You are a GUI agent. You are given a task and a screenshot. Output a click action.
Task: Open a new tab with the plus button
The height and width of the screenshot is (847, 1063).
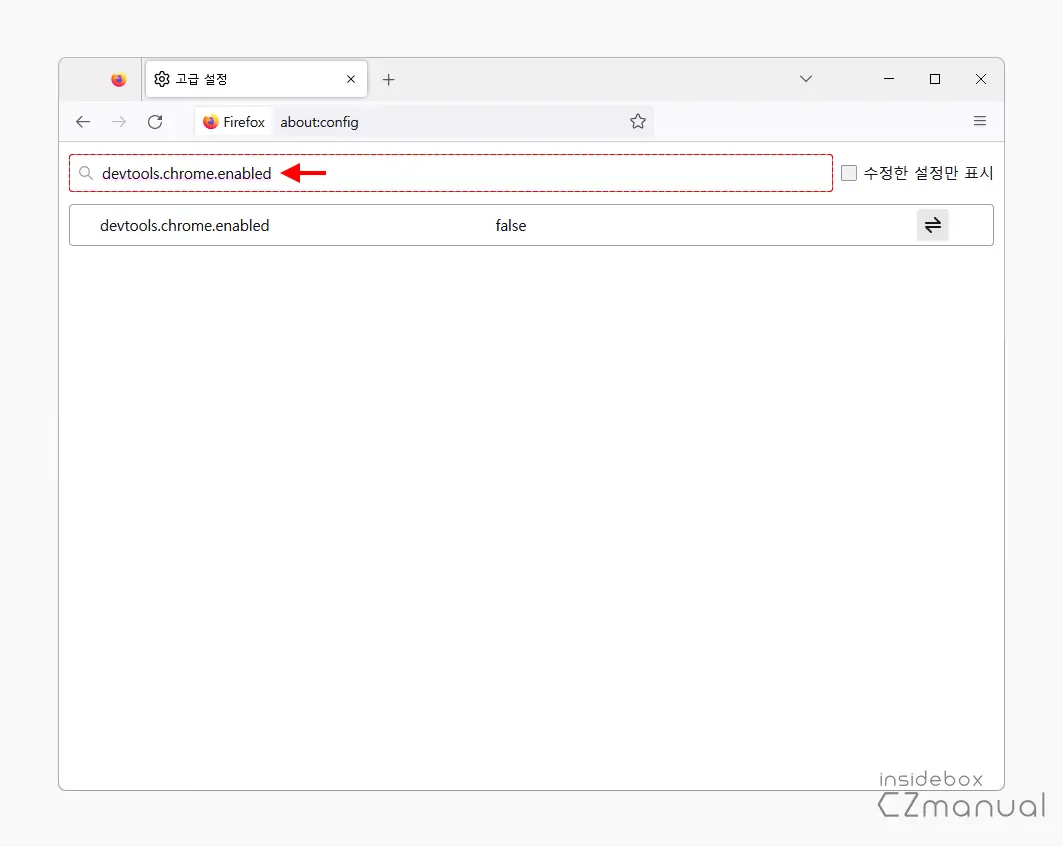tap(389, 78)
